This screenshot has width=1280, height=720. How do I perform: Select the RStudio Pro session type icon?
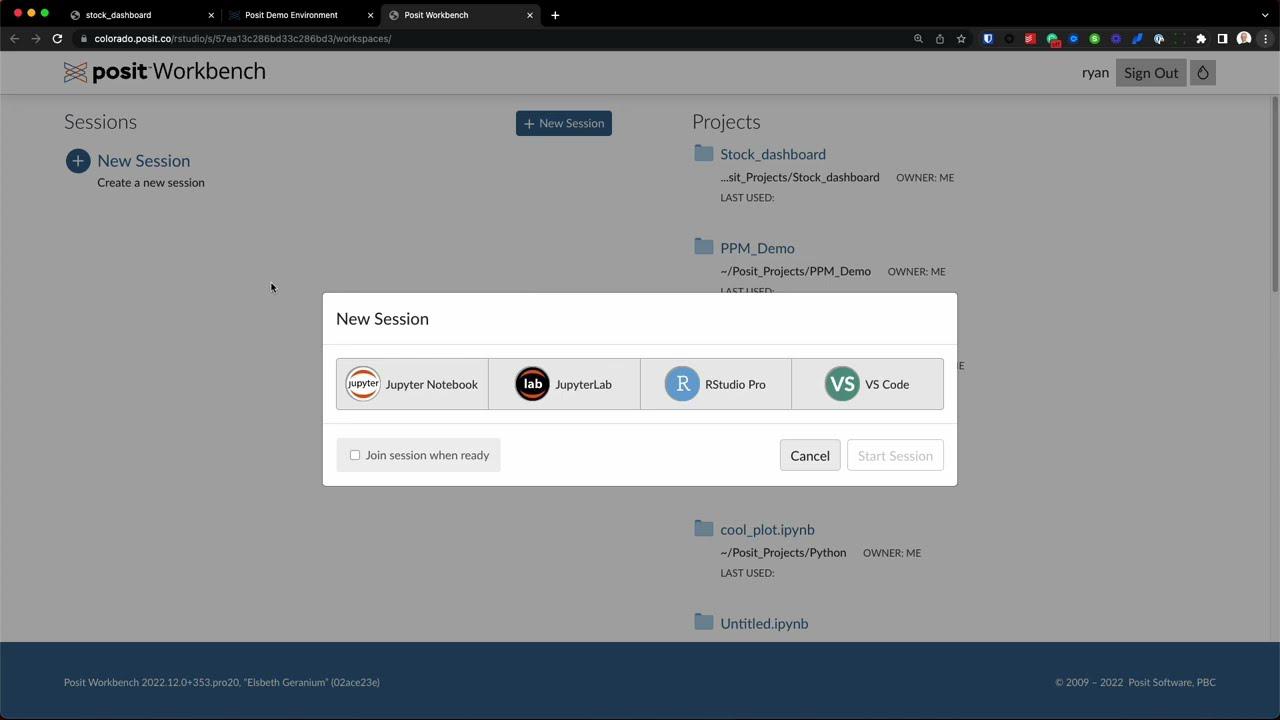tap(682, 384)
